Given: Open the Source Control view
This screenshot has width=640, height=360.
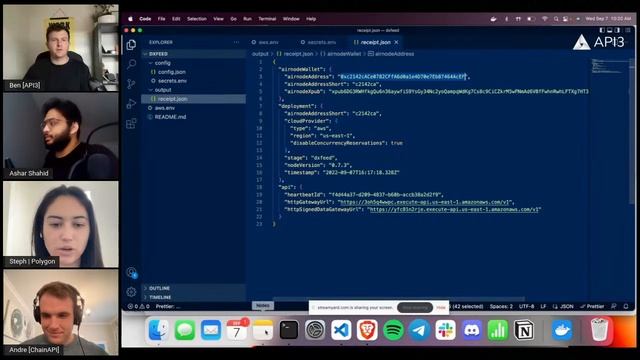Looking at the screenshot, I should 131,84.
